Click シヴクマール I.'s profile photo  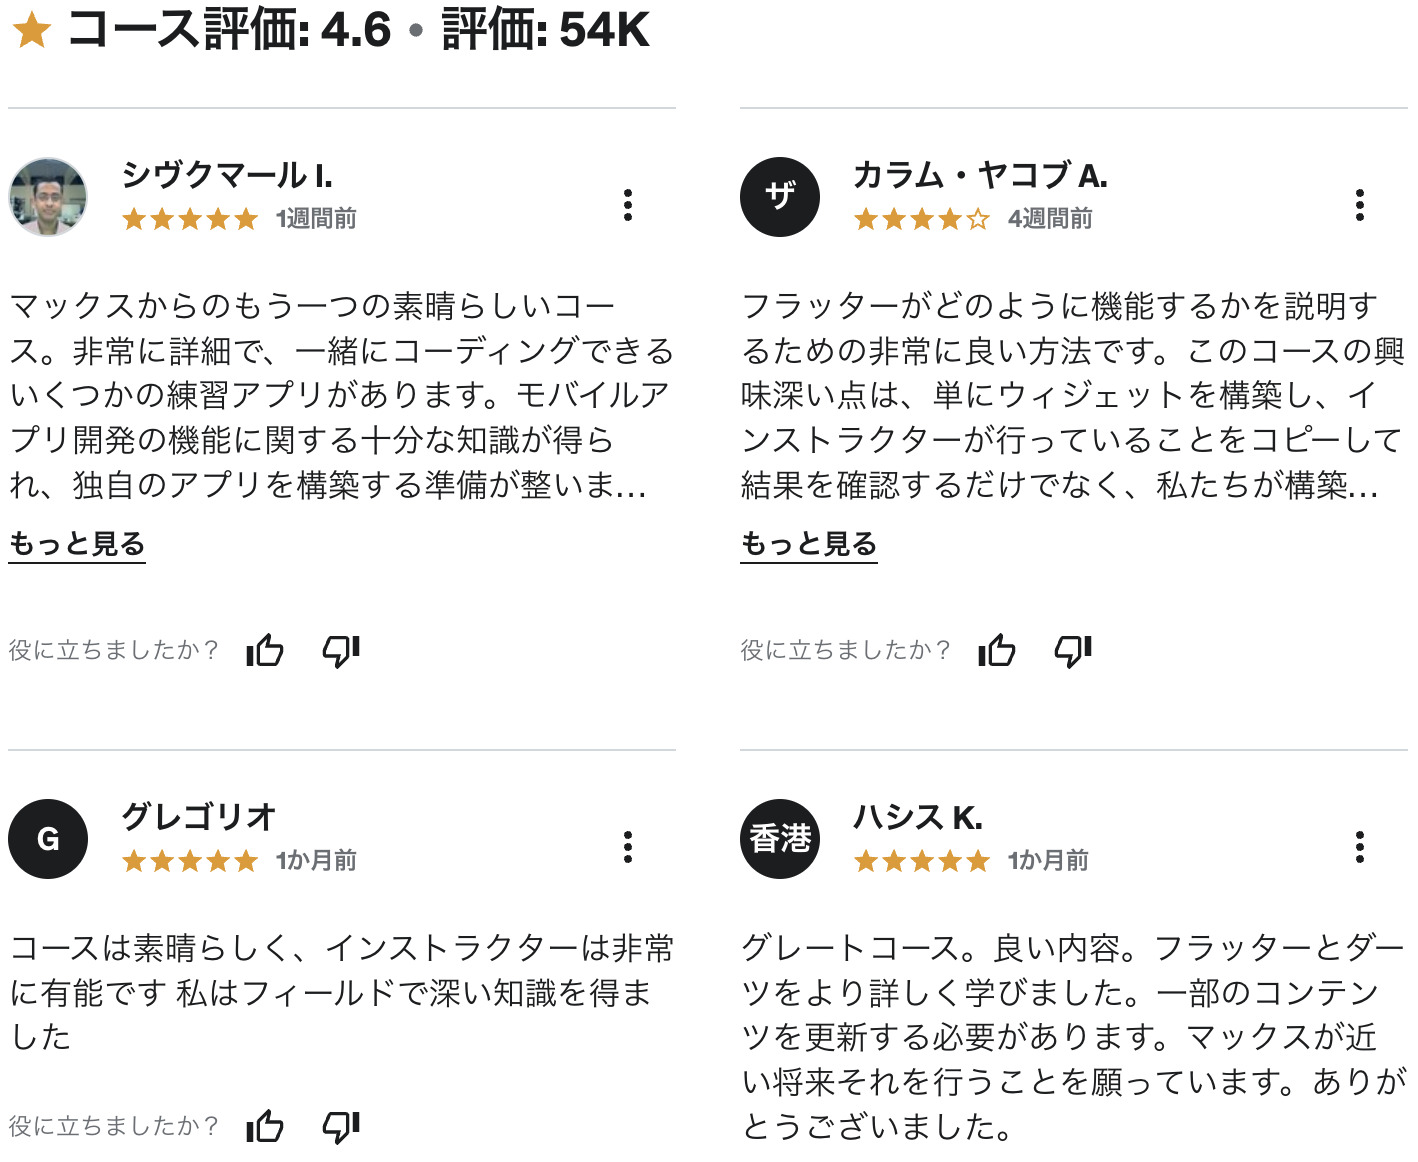point(47,197)
